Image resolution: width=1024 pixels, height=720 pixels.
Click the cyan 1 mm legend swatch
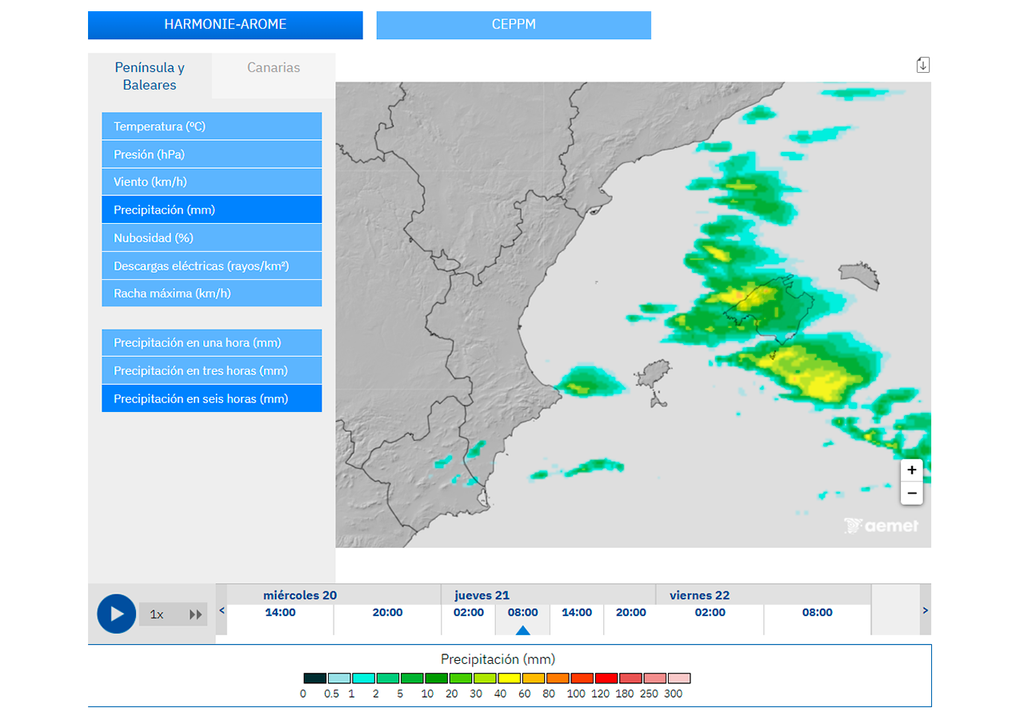click(x=364, y=678)
